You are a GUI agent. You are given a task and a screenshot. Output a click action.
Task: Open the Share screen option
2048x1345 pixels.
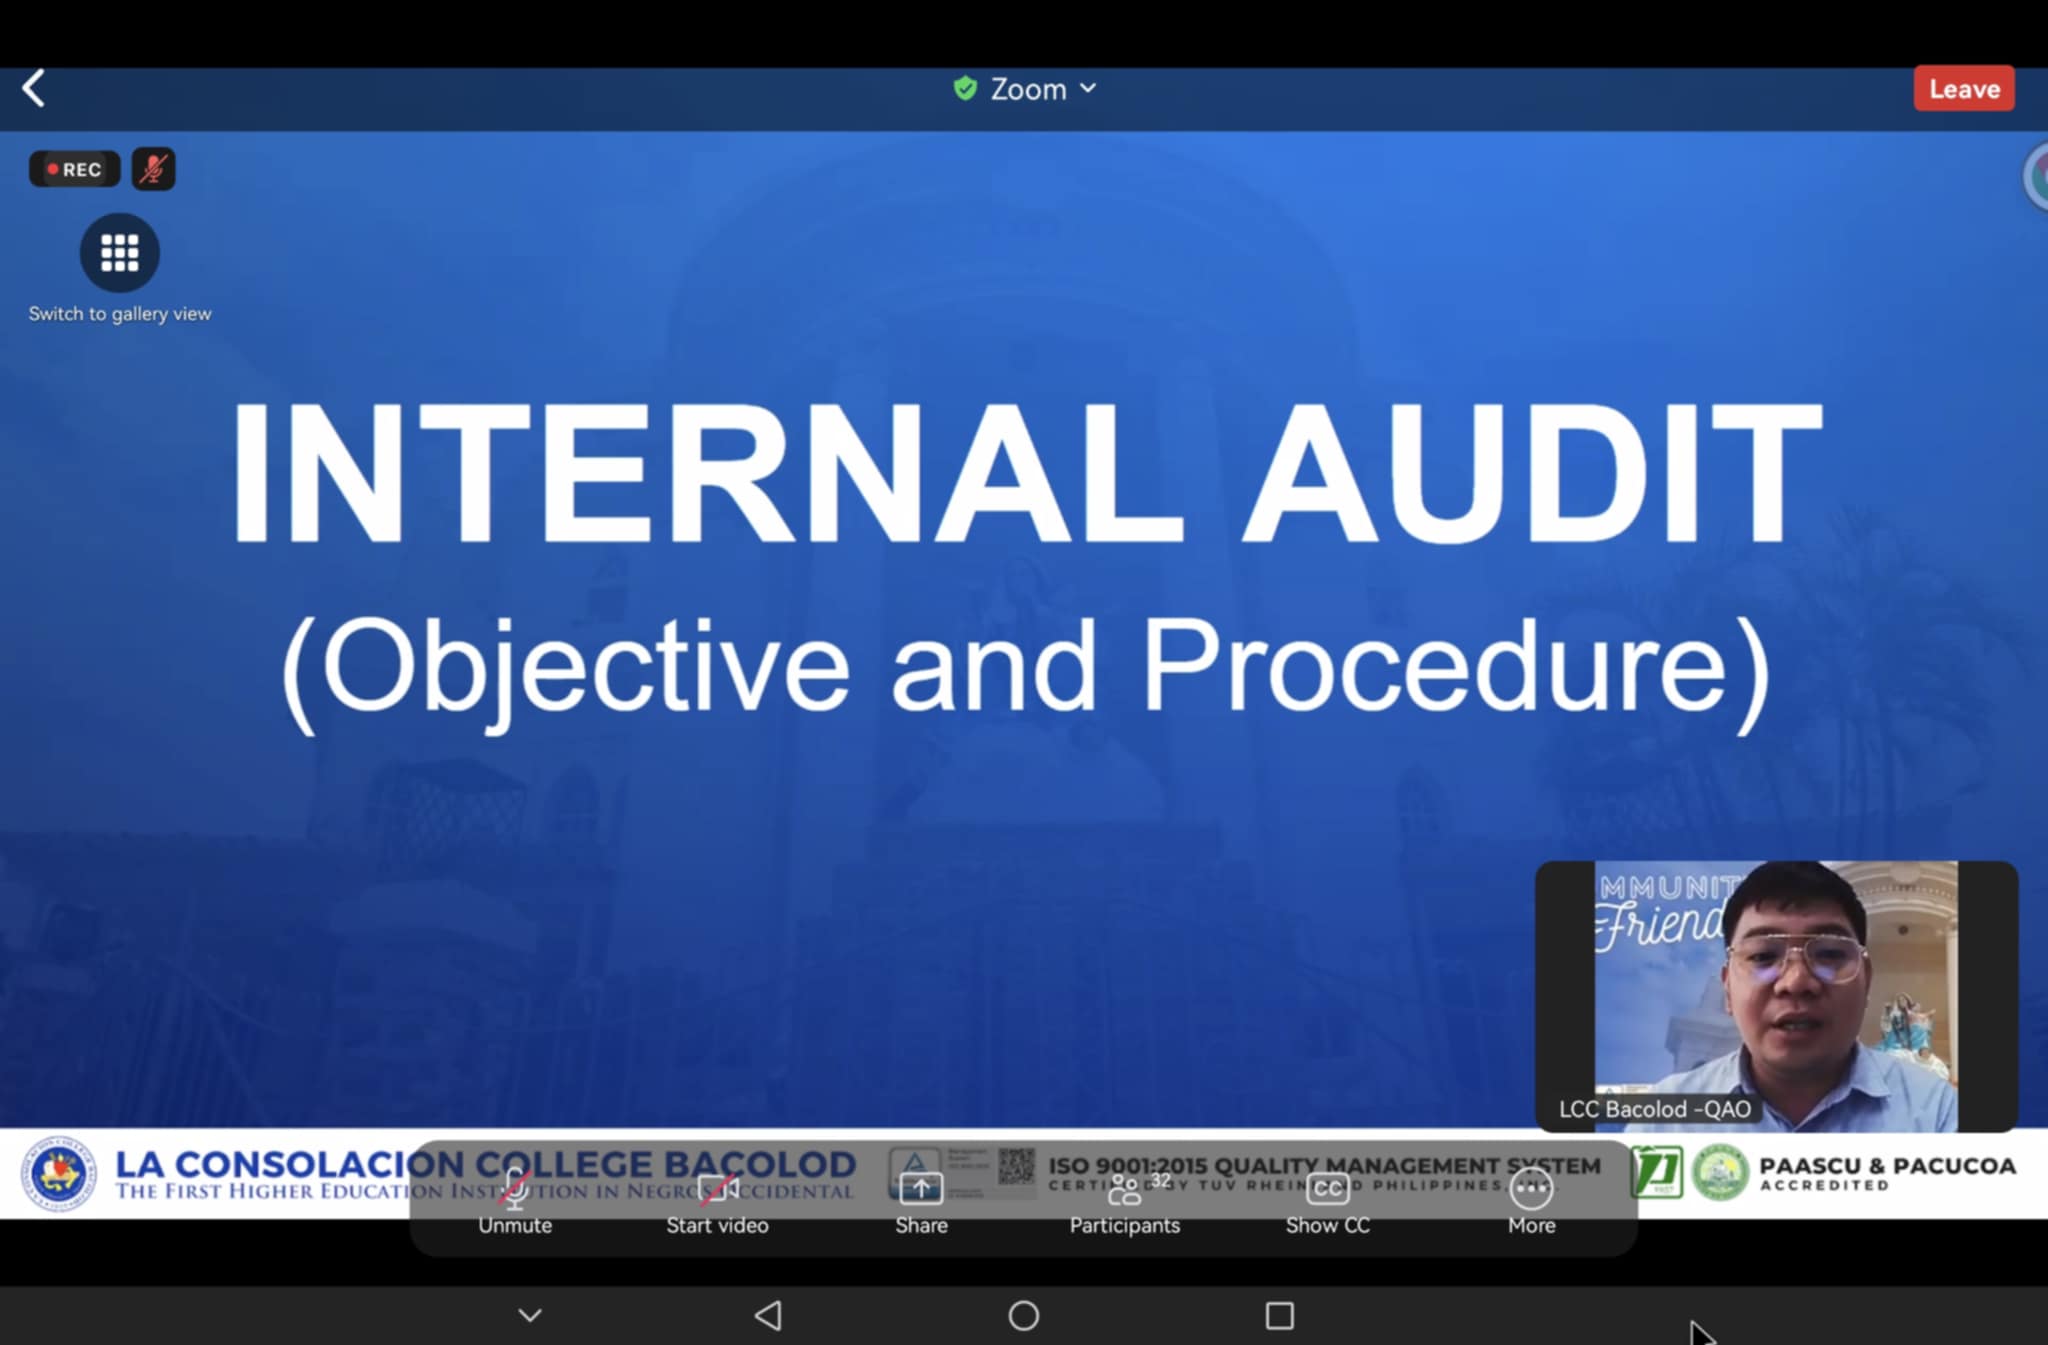921,1202
